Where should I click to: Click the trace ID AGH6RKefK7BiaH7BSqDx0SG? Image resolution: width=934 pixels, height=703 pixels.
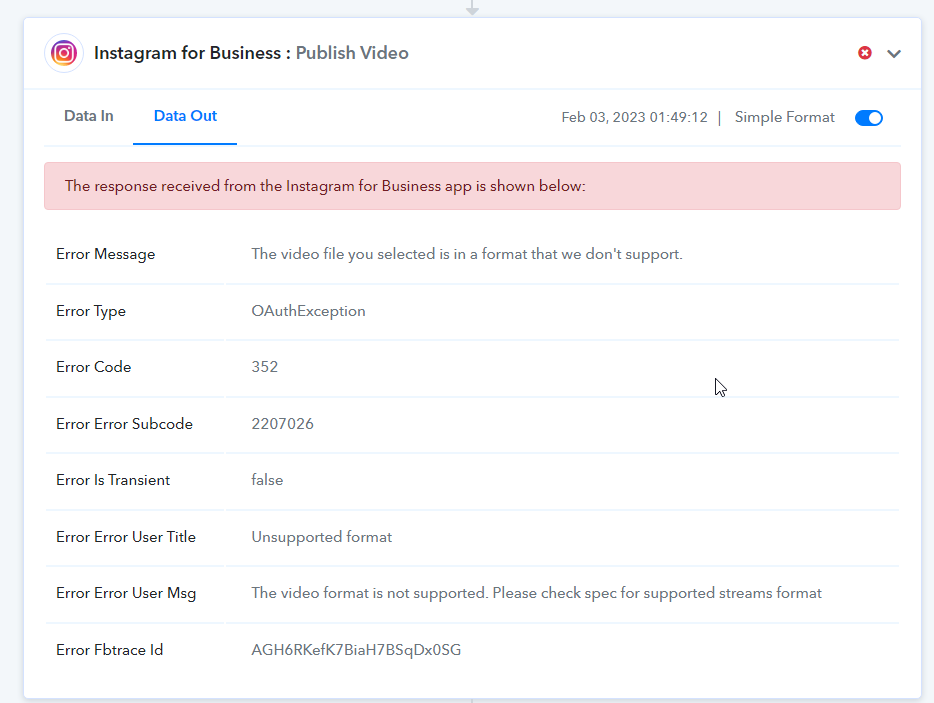[x=356, y=650]
